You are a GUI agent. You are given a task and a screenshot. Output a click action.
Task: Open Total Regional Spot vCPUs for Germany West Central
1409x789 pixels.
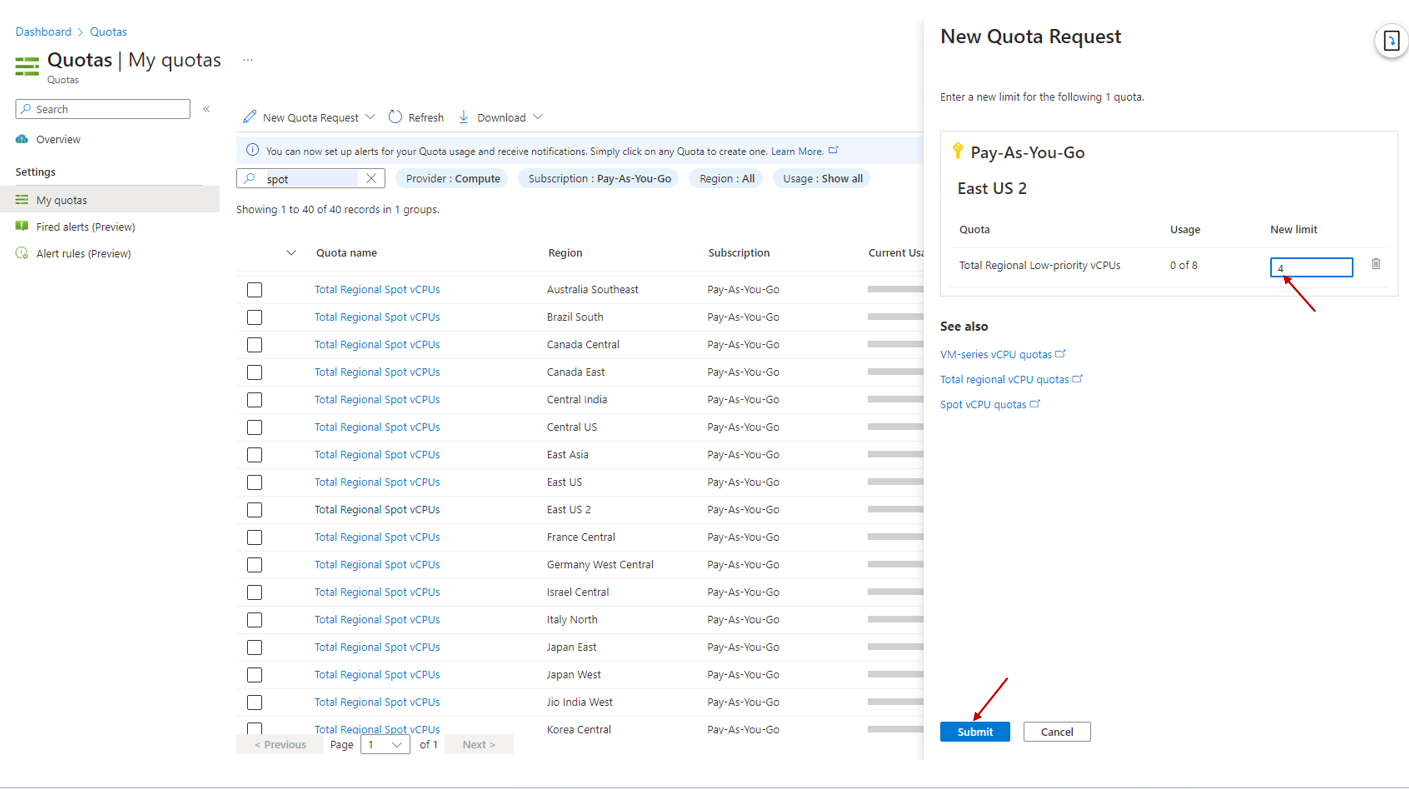click(377, 565)
